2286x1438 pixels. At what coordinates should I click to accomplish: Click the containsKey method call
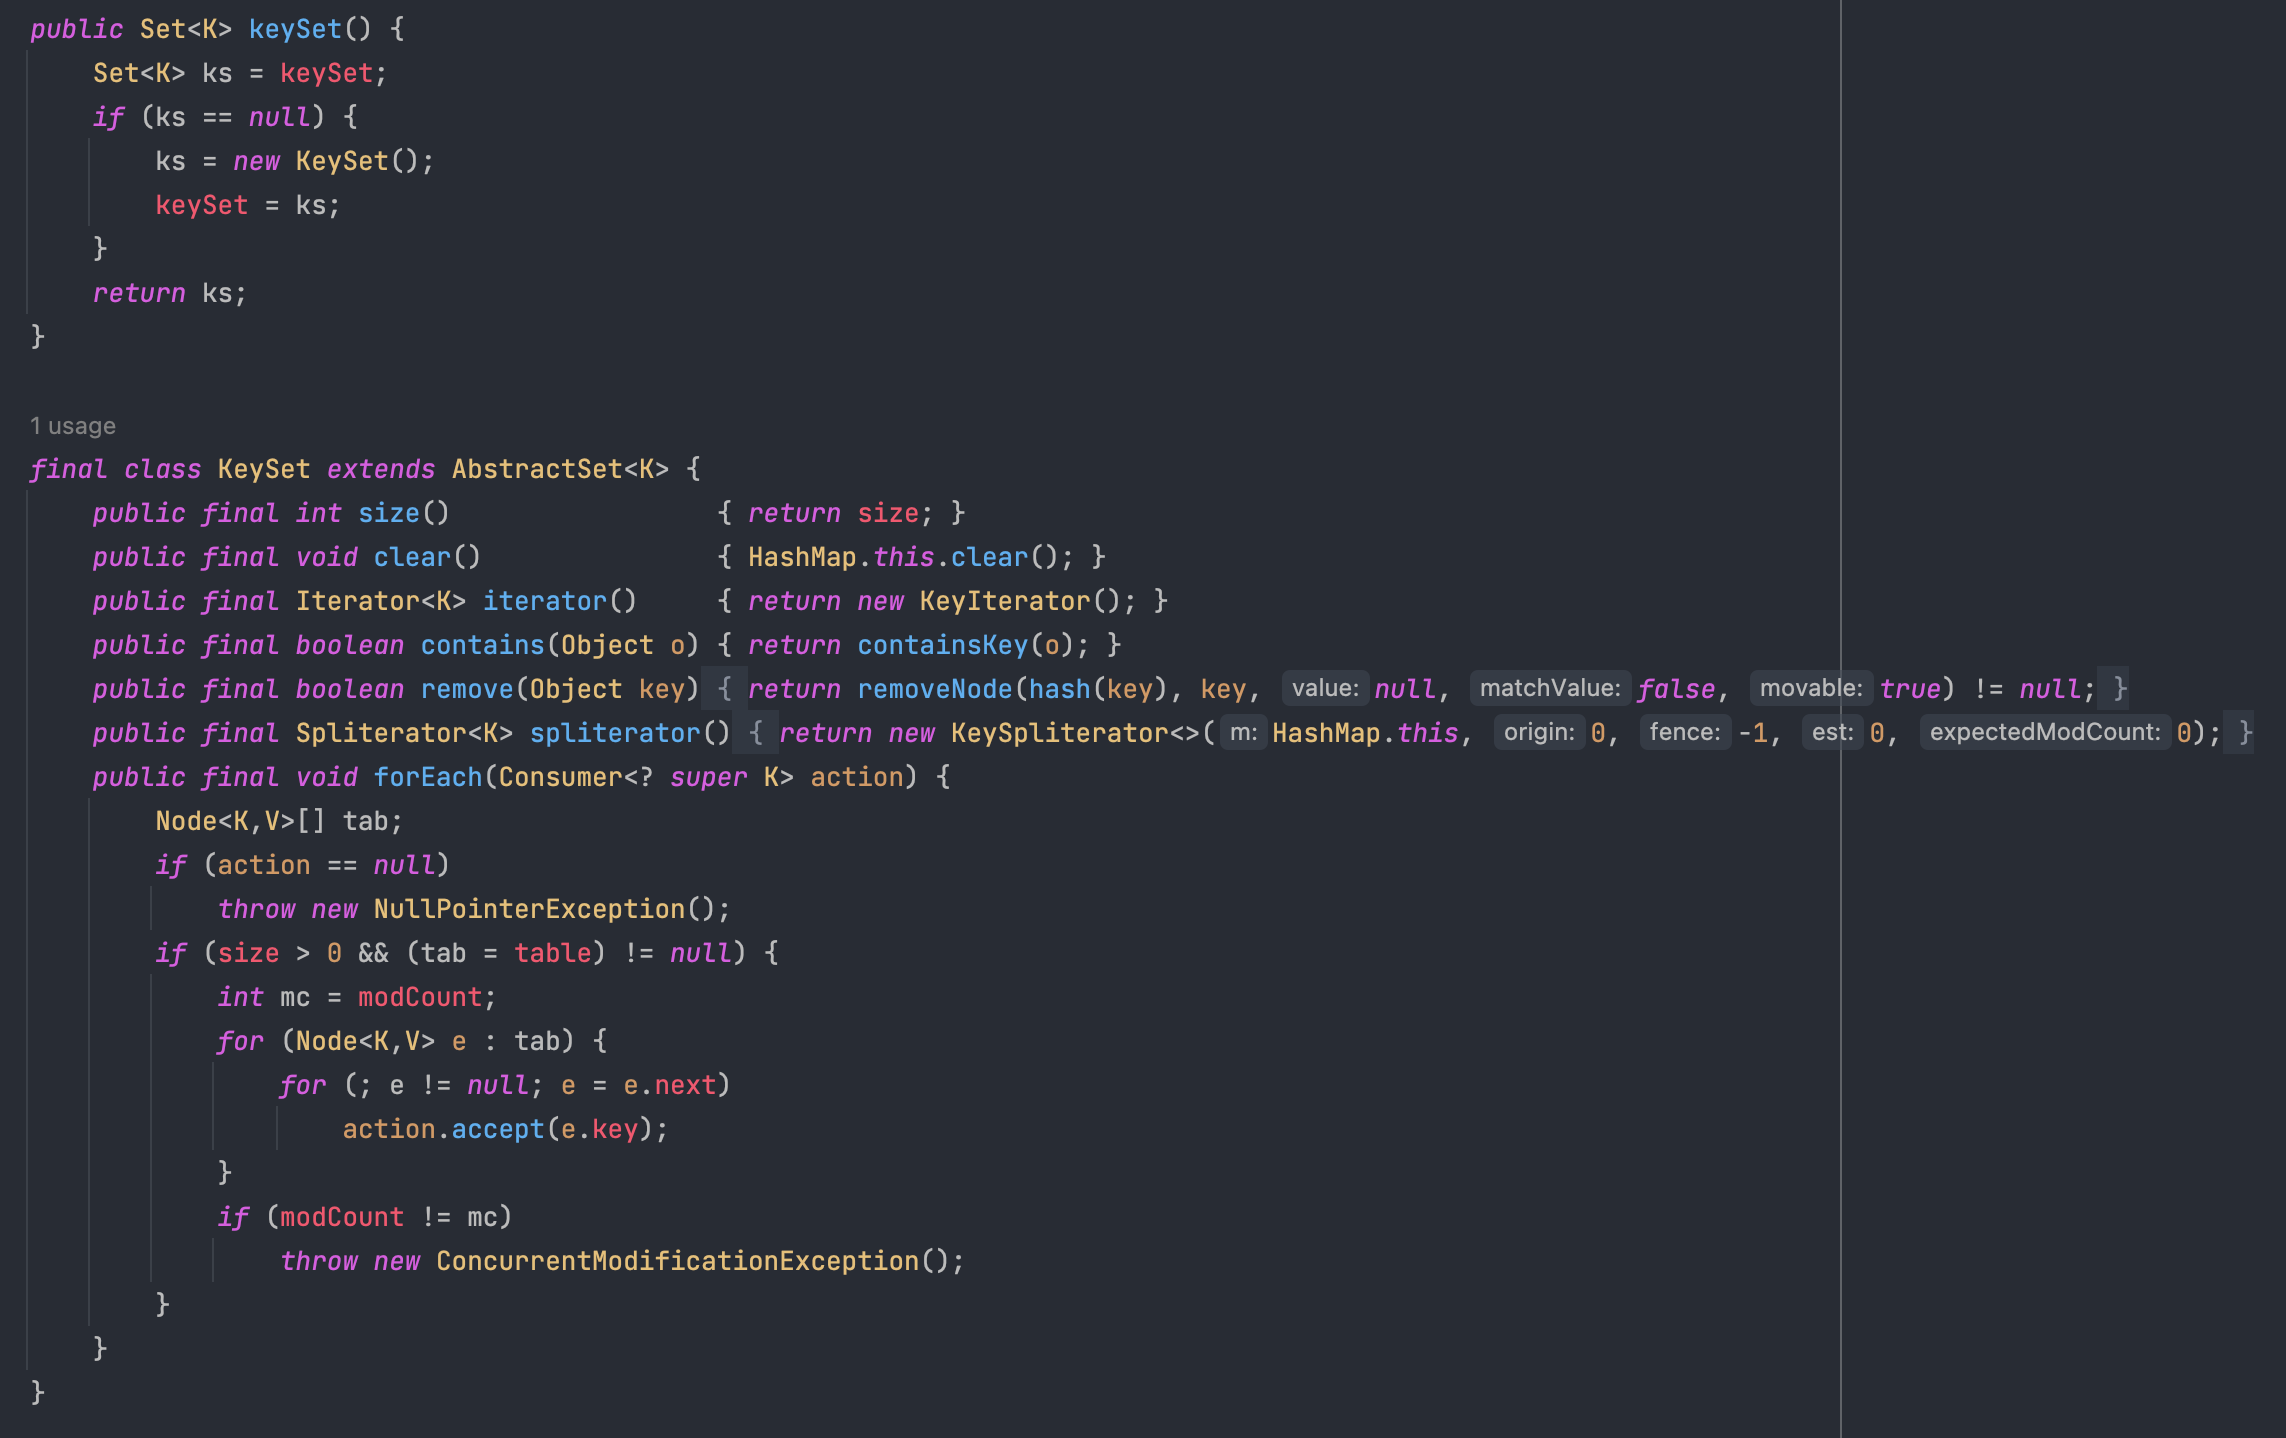pos(942,645)
